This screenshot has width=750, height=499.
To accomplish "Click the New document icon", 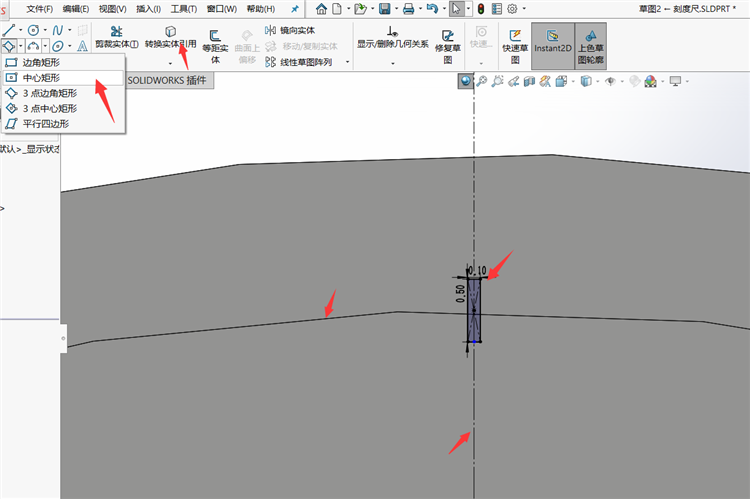I will pyautogui.click(x=337, y=9).
